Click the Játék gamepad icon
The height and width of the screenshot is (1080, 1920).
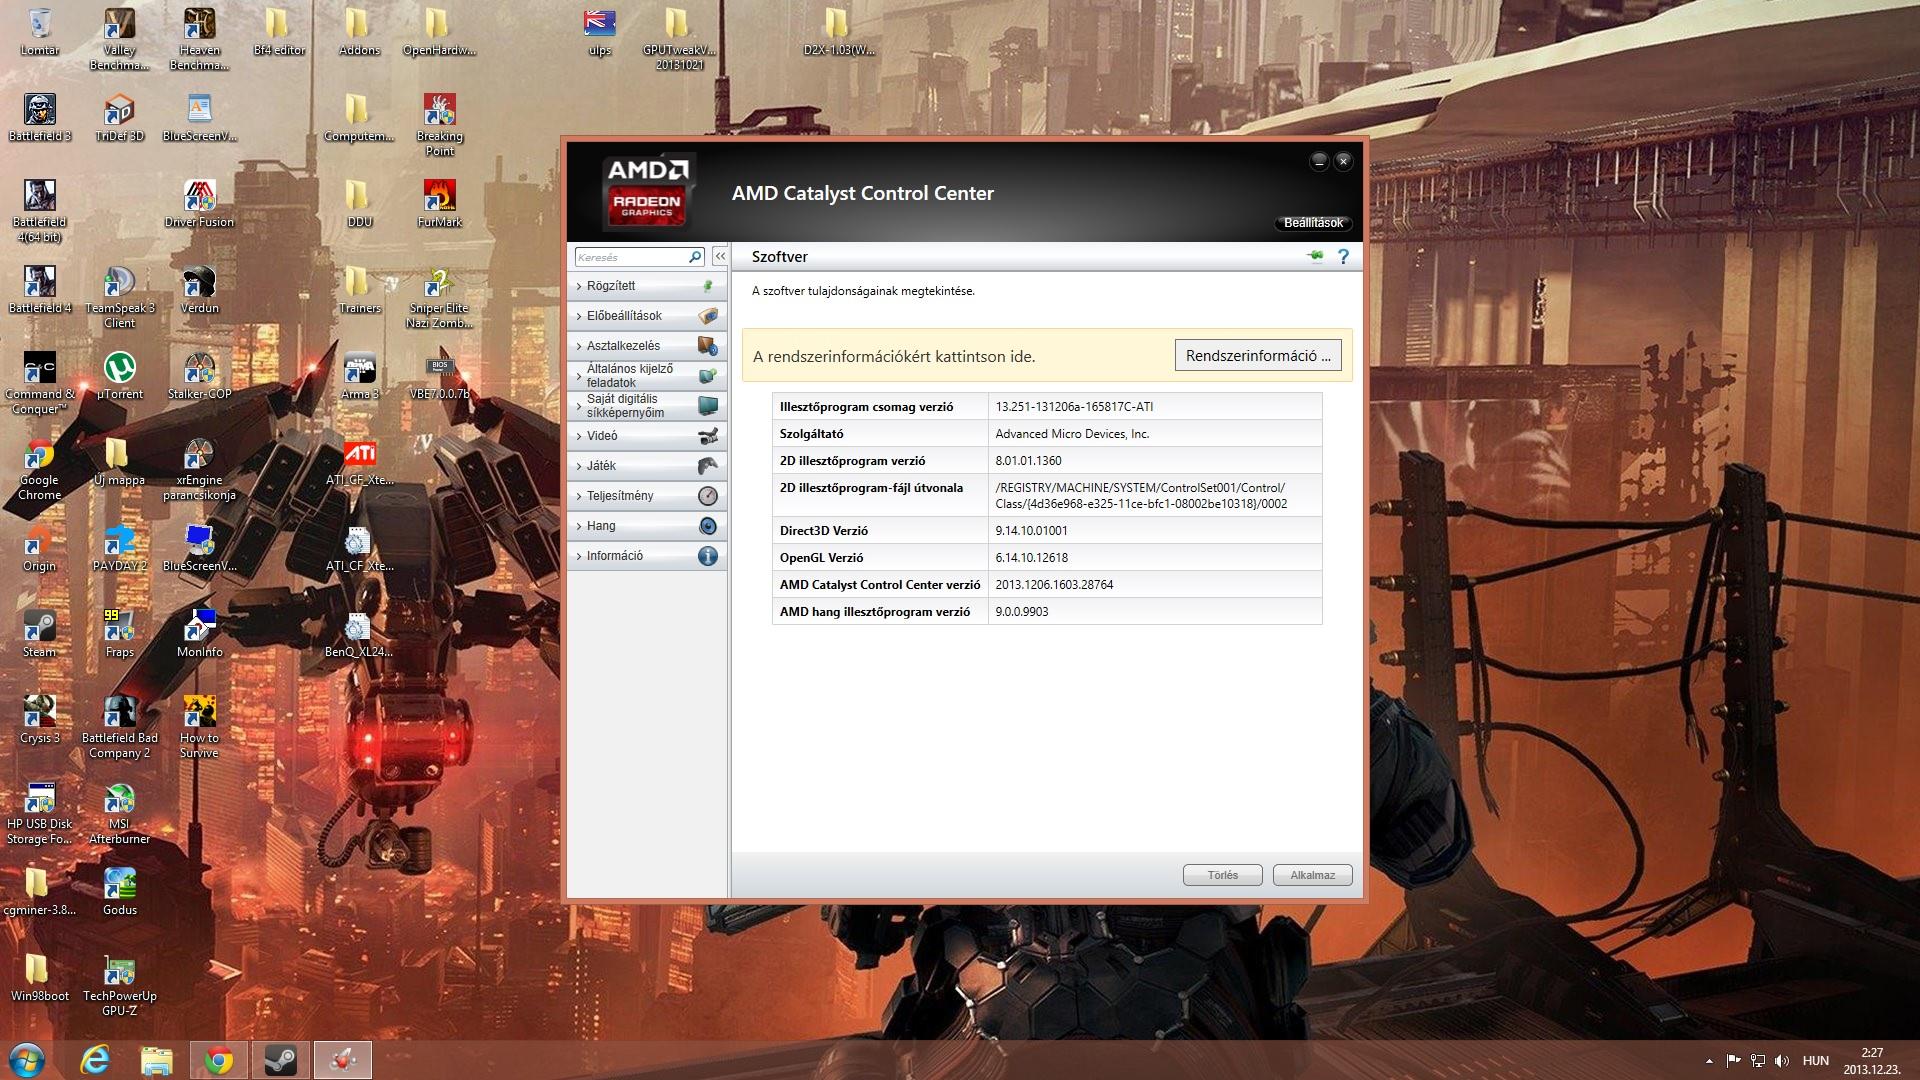coord(708,466)
